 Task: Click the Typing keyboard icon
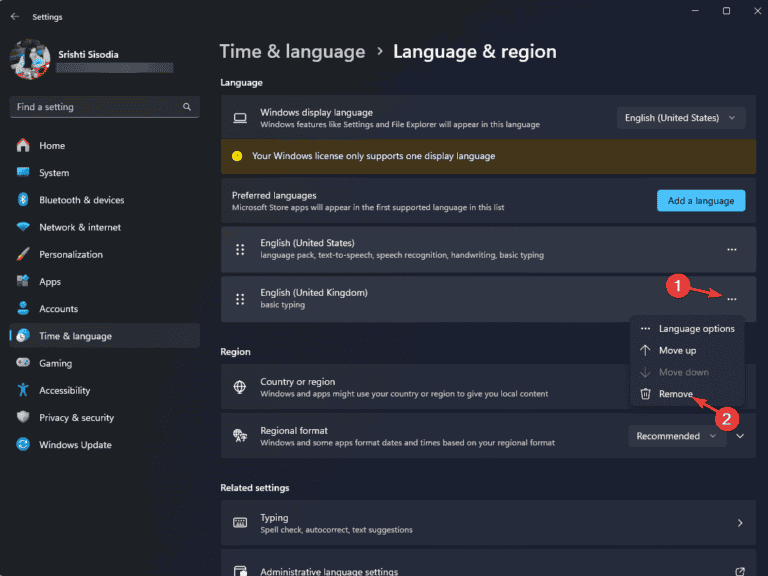[x=240, y=523]
